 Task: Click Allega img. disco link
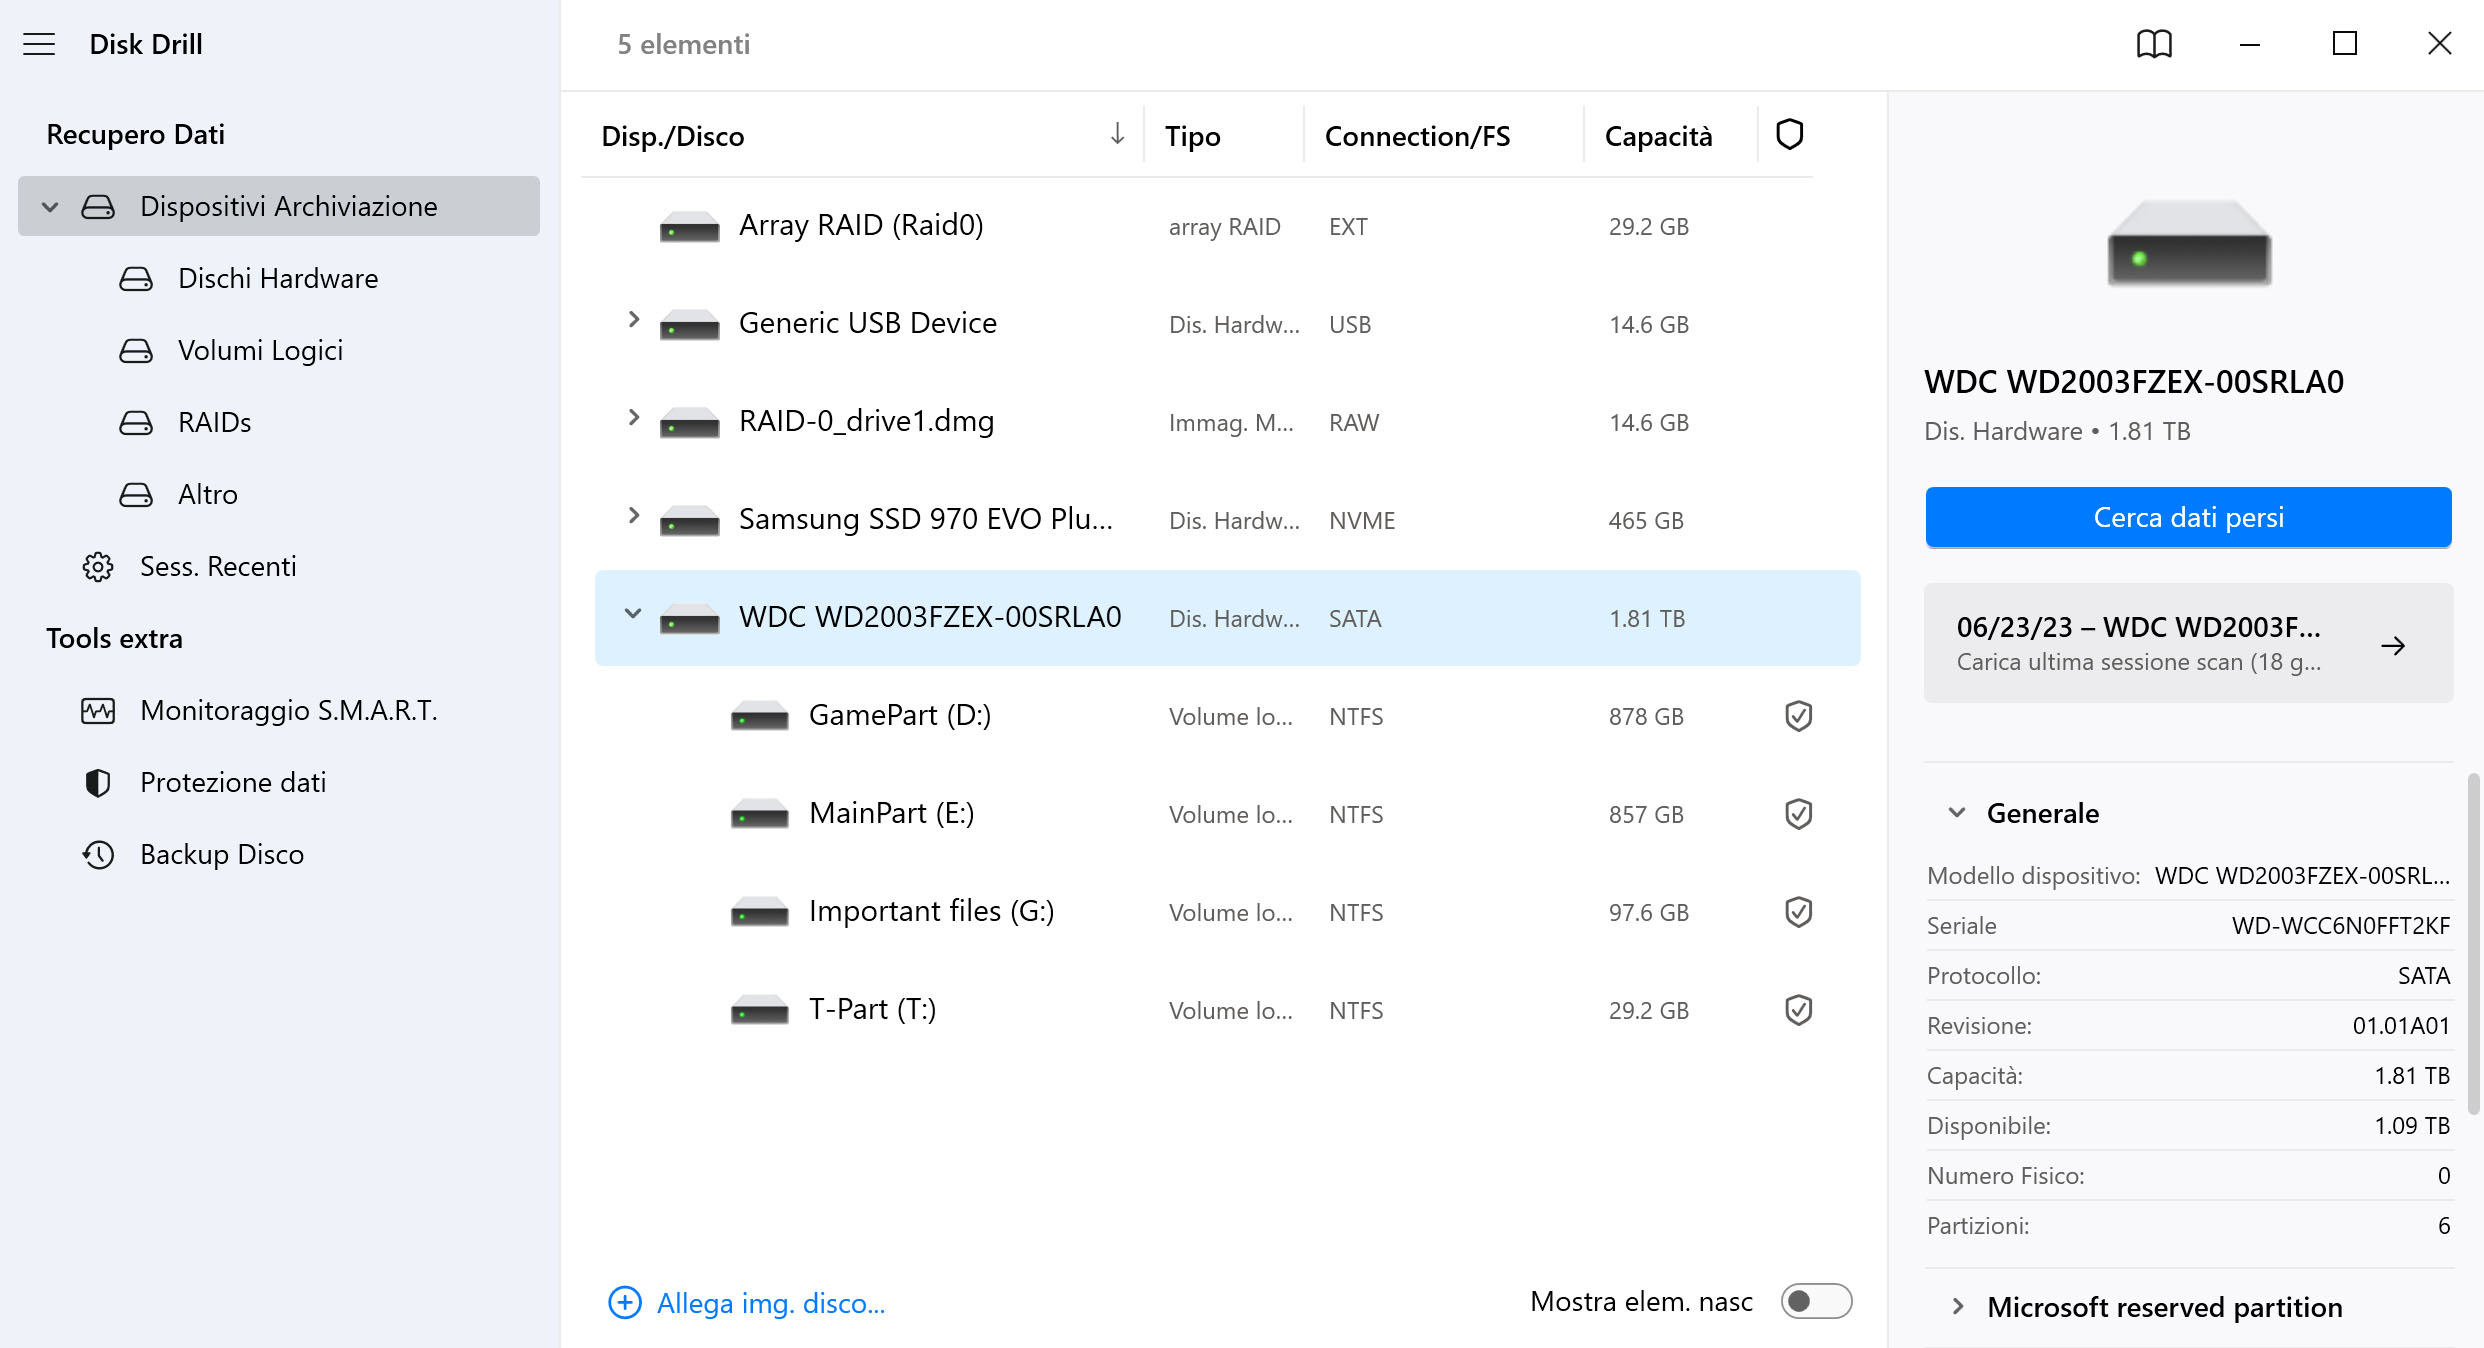pos(771,1303)
